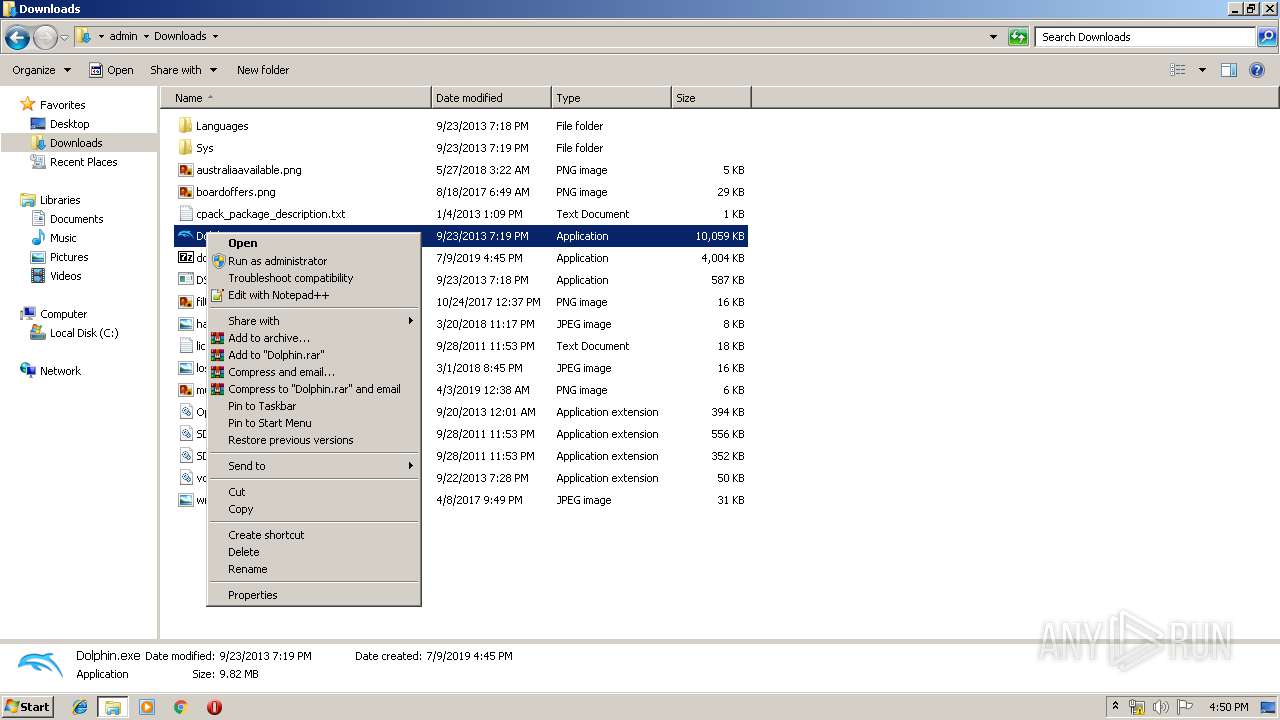Choose Cut from context menu

pos(313,492)
